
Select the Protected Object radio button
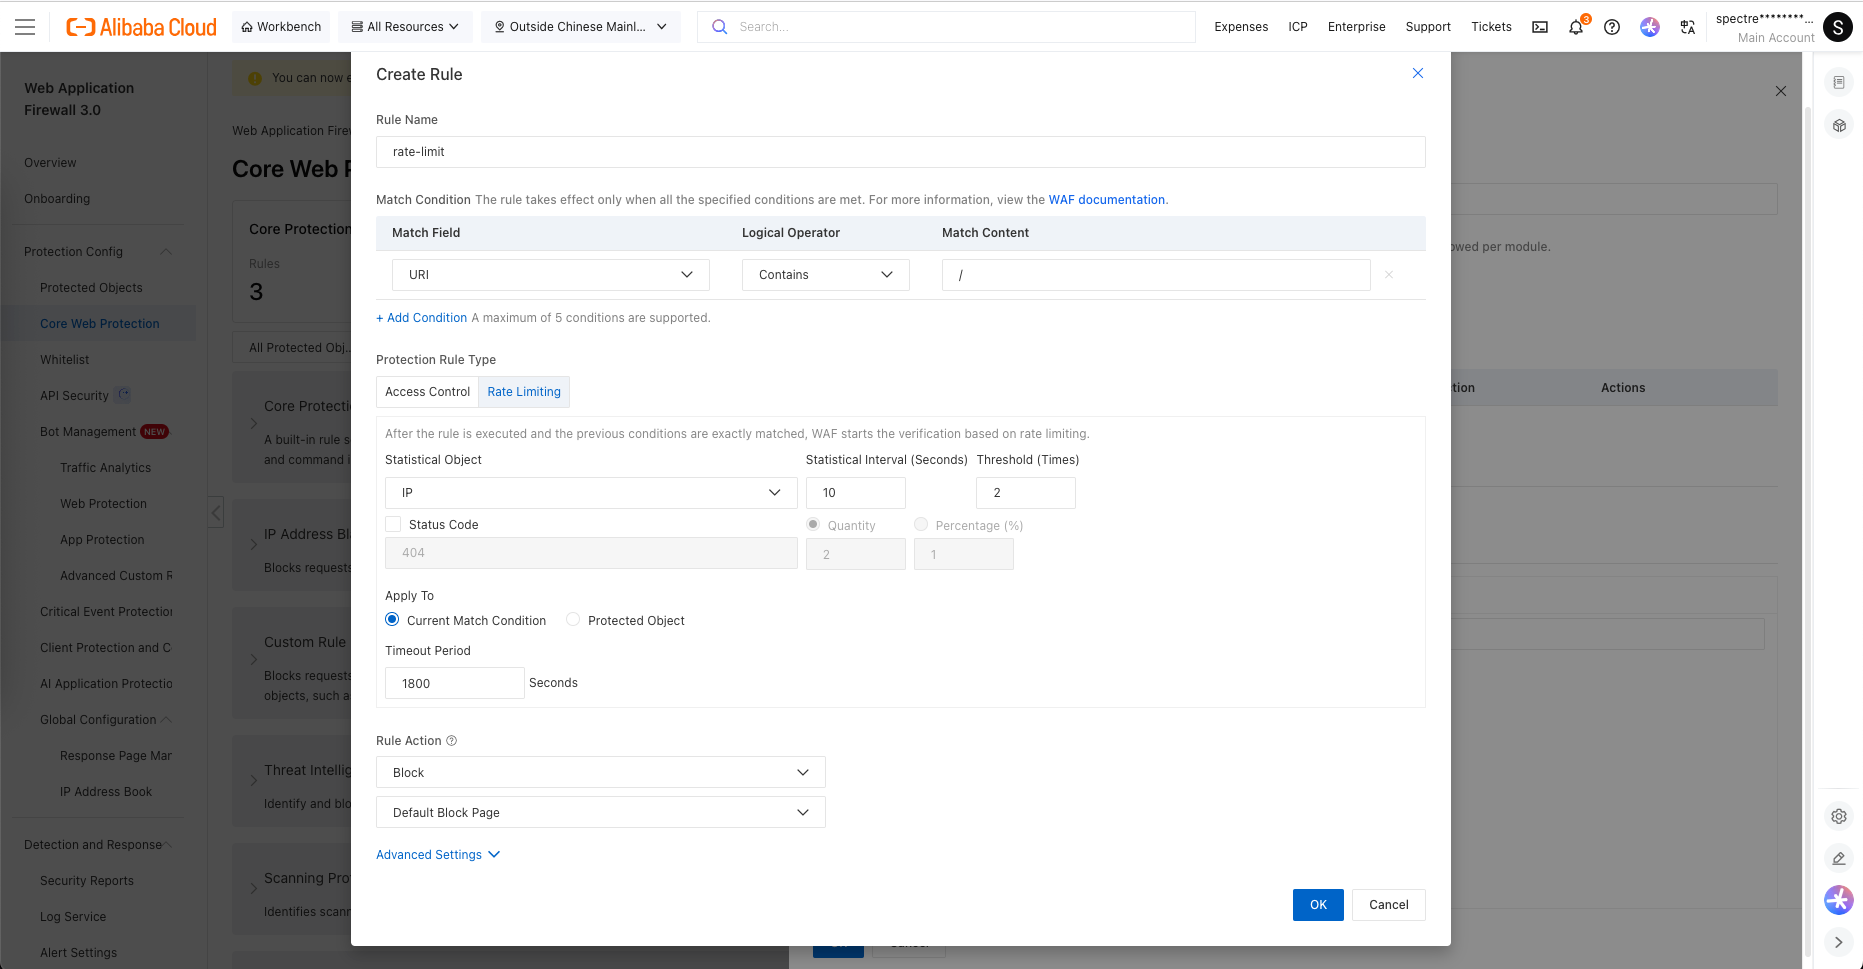pos(573,620)
